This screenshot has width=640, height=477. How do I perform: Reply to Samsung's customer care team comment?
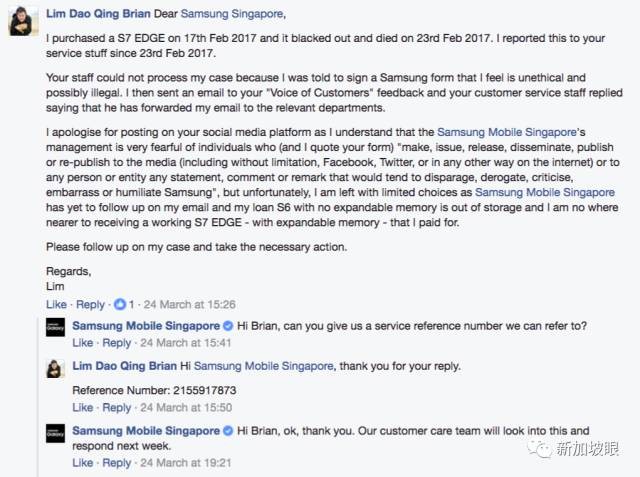point(116,463)
